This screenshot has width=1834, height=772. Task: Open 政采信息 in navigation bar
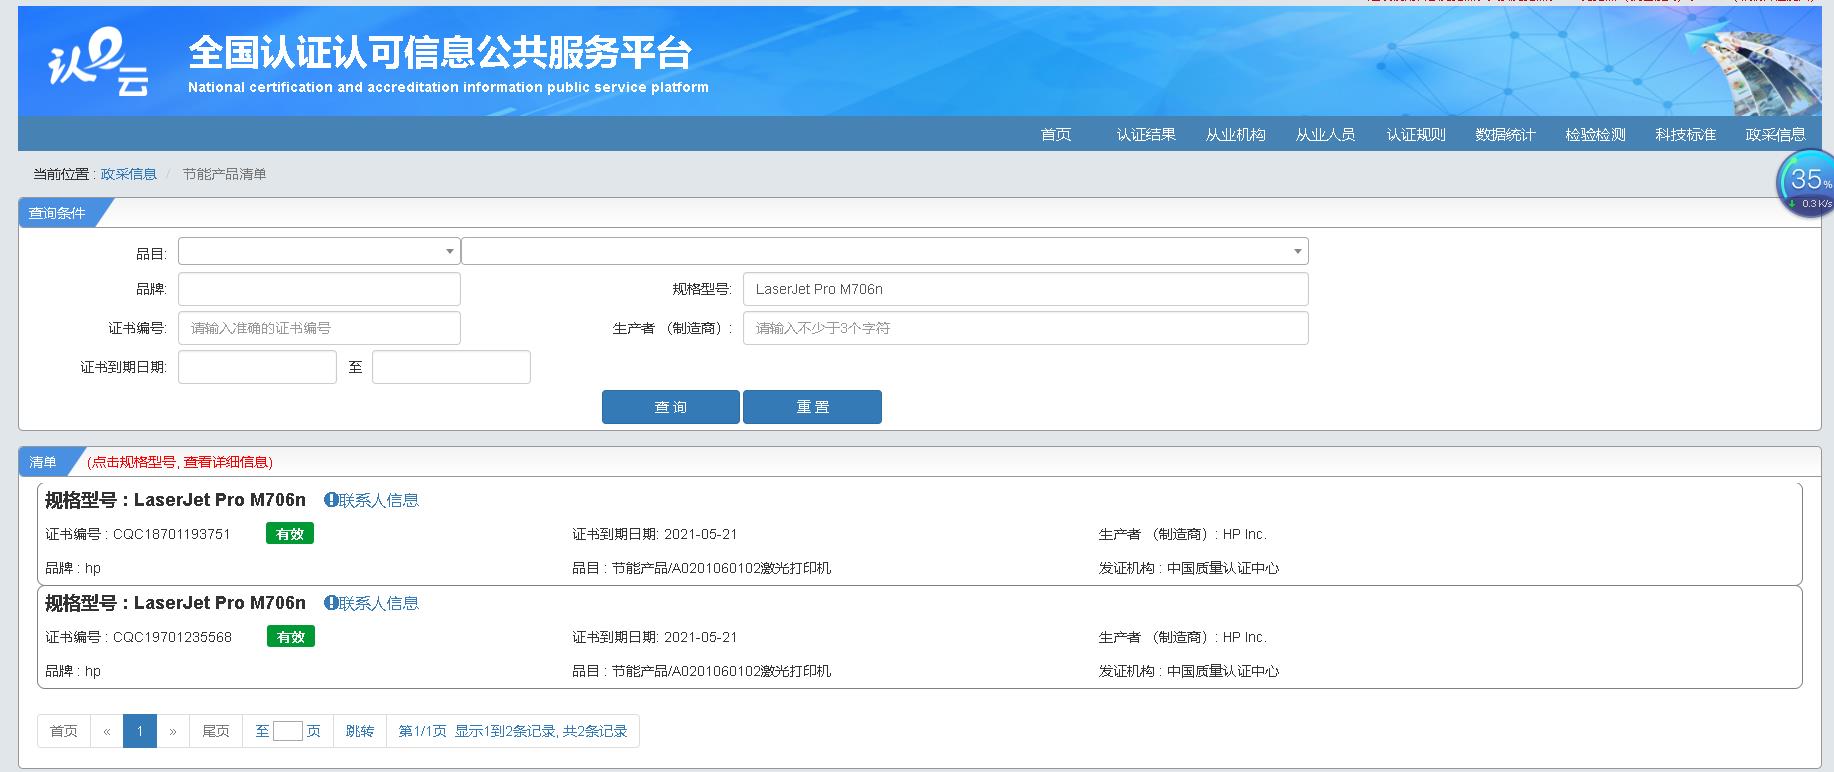pos(1776,135)
